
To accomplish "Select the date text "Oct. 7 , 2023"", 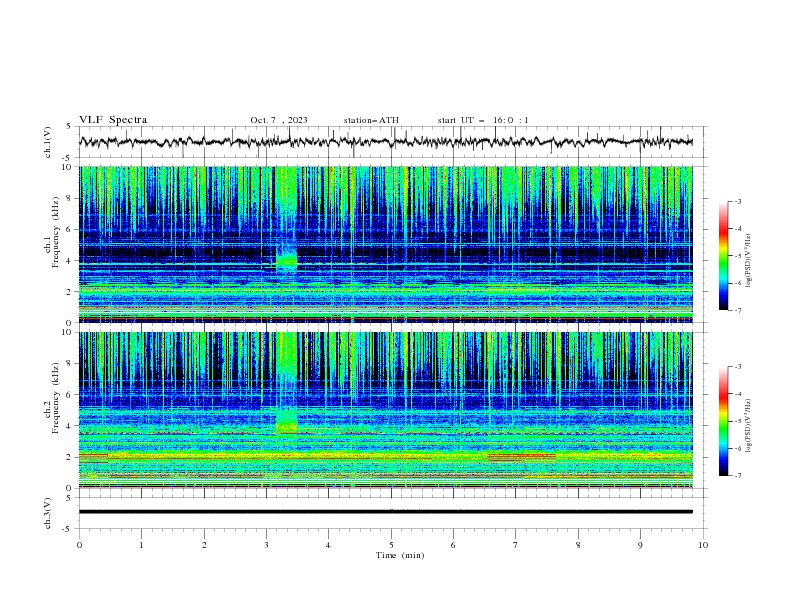I will (279, 120).
